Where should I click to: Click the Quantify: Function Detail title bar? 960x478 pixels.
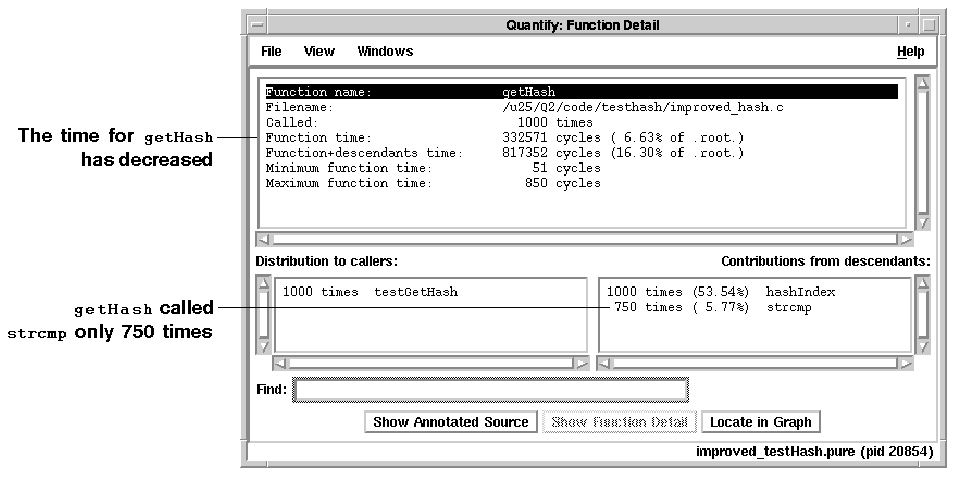click(583, 25)
